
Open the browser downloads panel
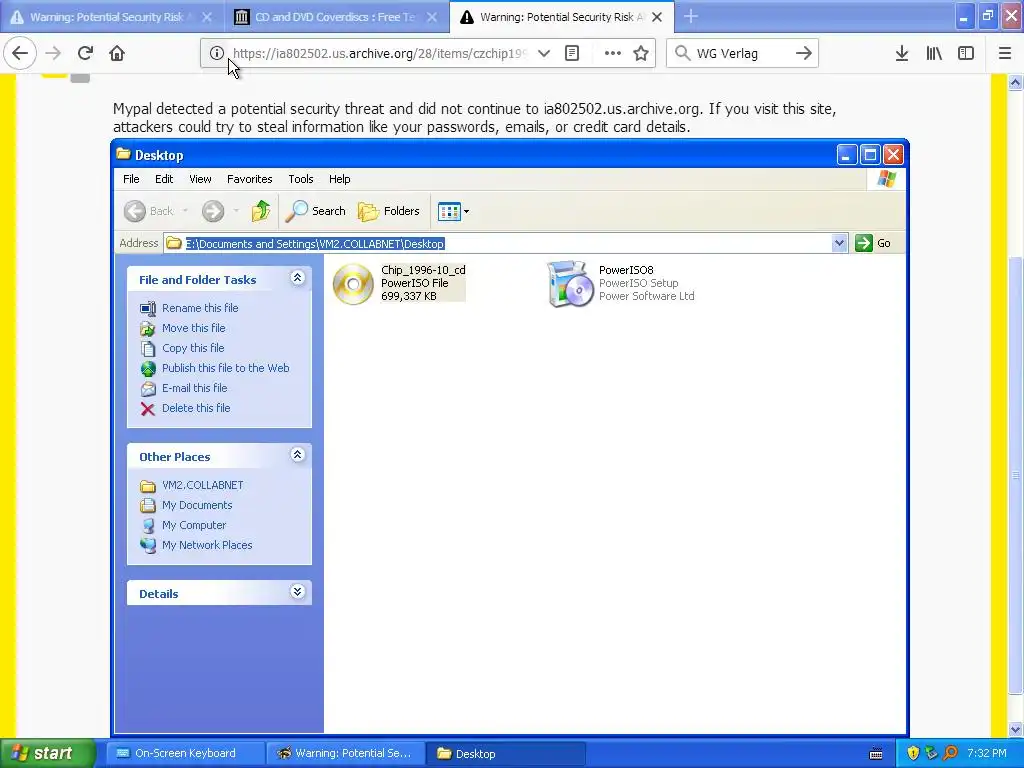coord(902,53)
